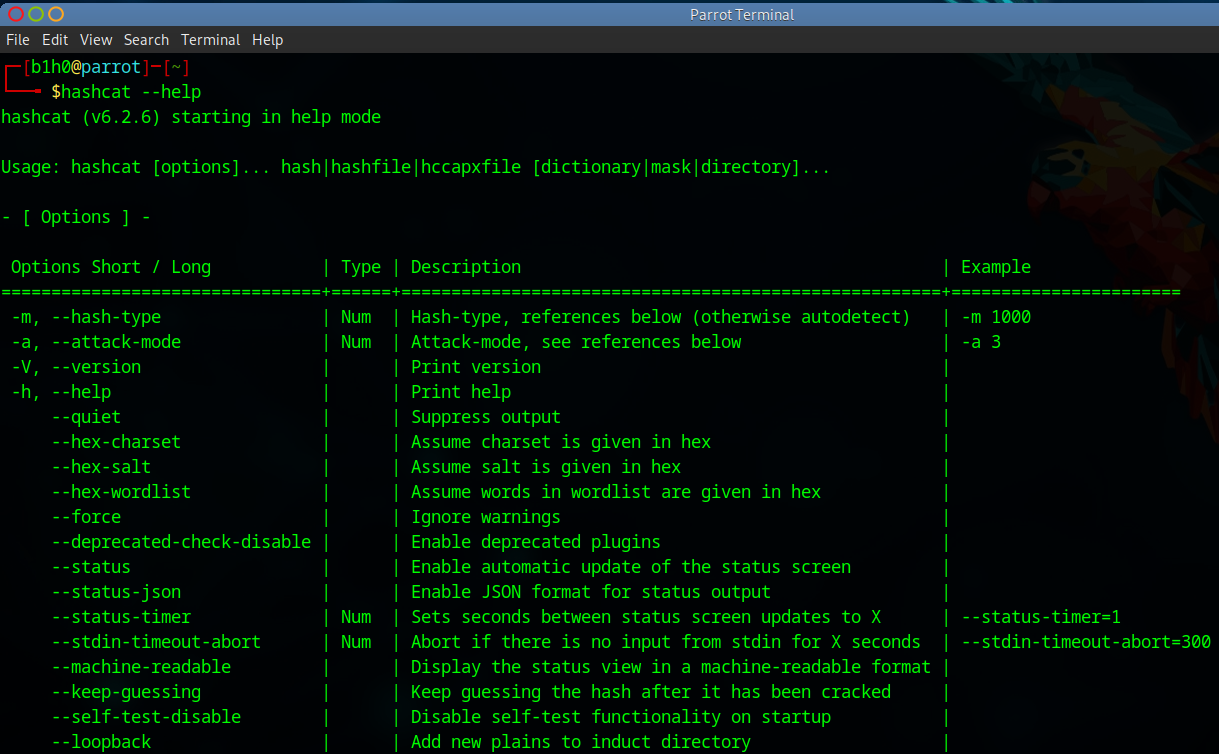Click the '--stdin-timeout-abort=300' example

point(1086,642)
